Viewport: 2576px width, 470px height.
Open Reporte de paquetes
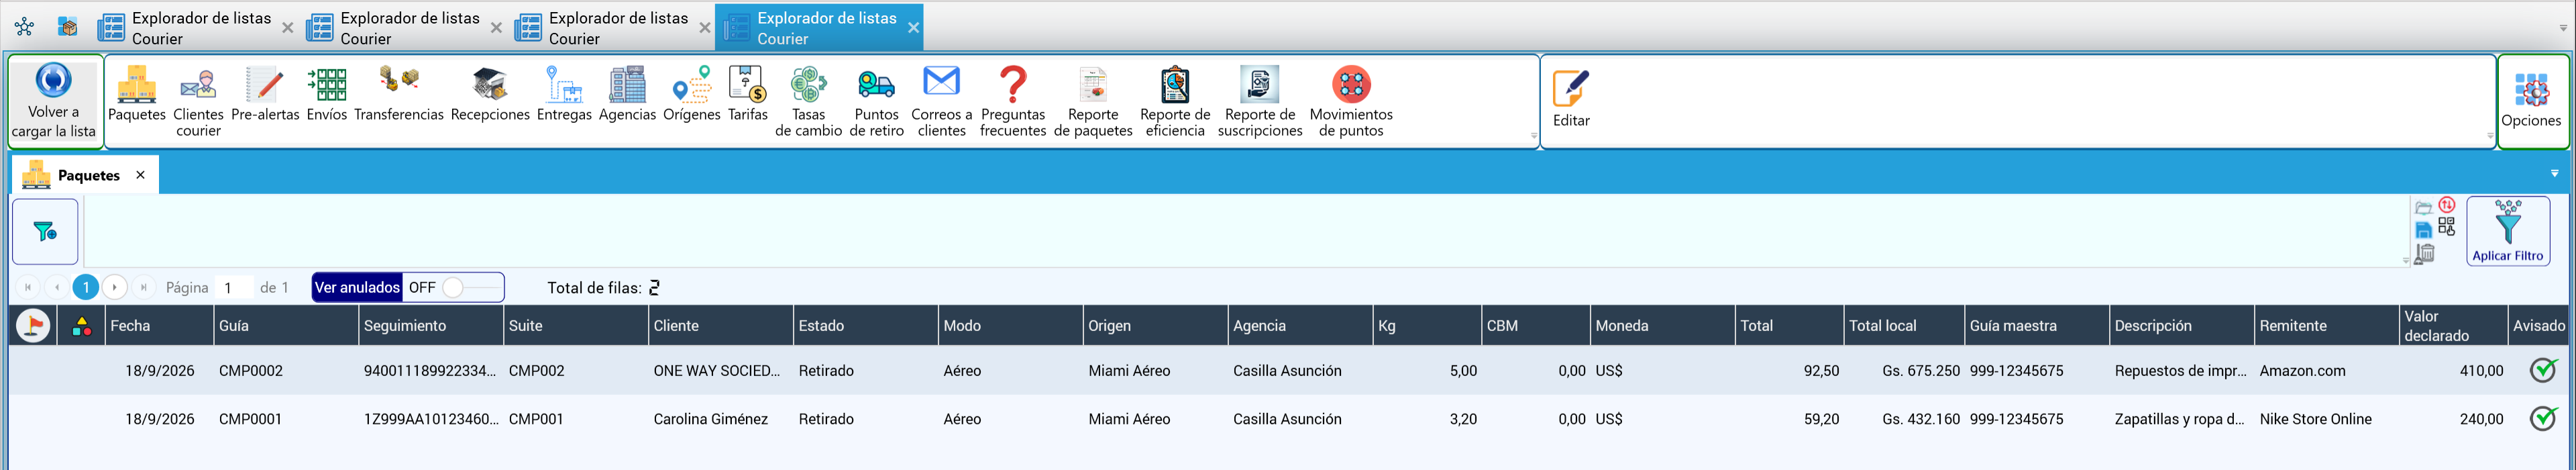pyautogui.click(x=1093, y=101)
